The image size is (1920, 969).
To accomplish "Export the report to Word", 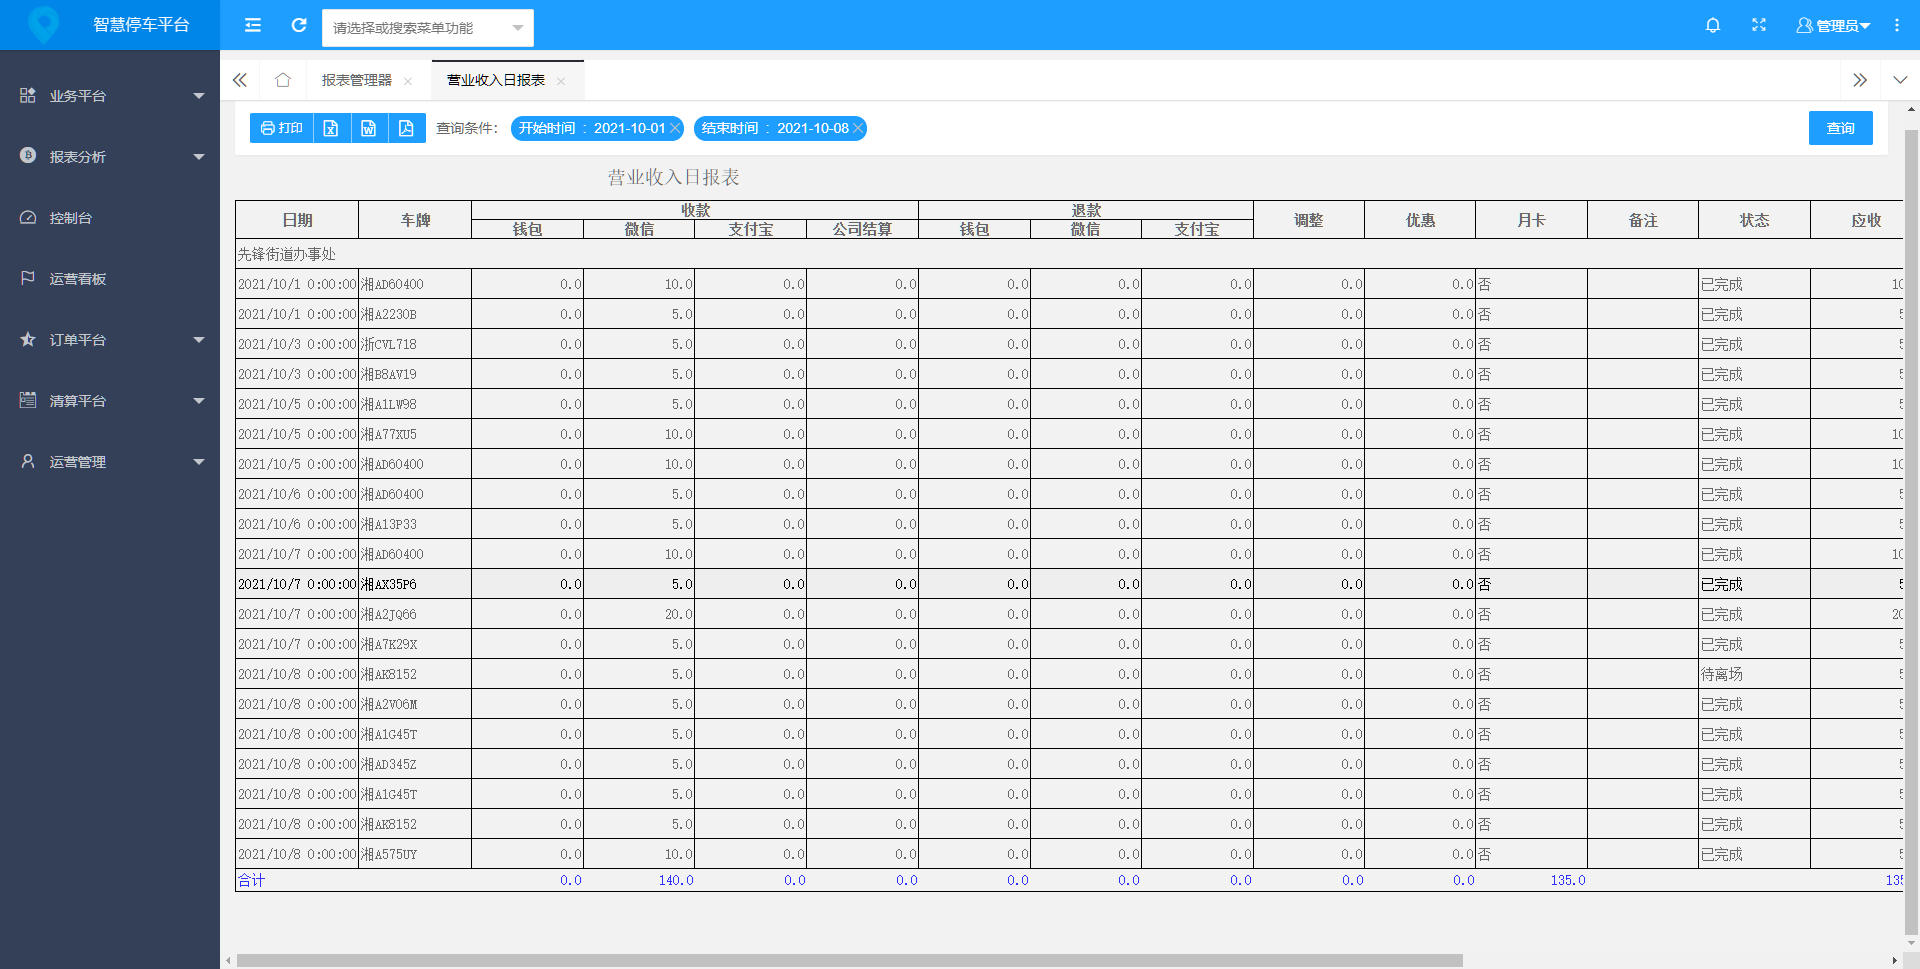I will (x=369, y=128).
